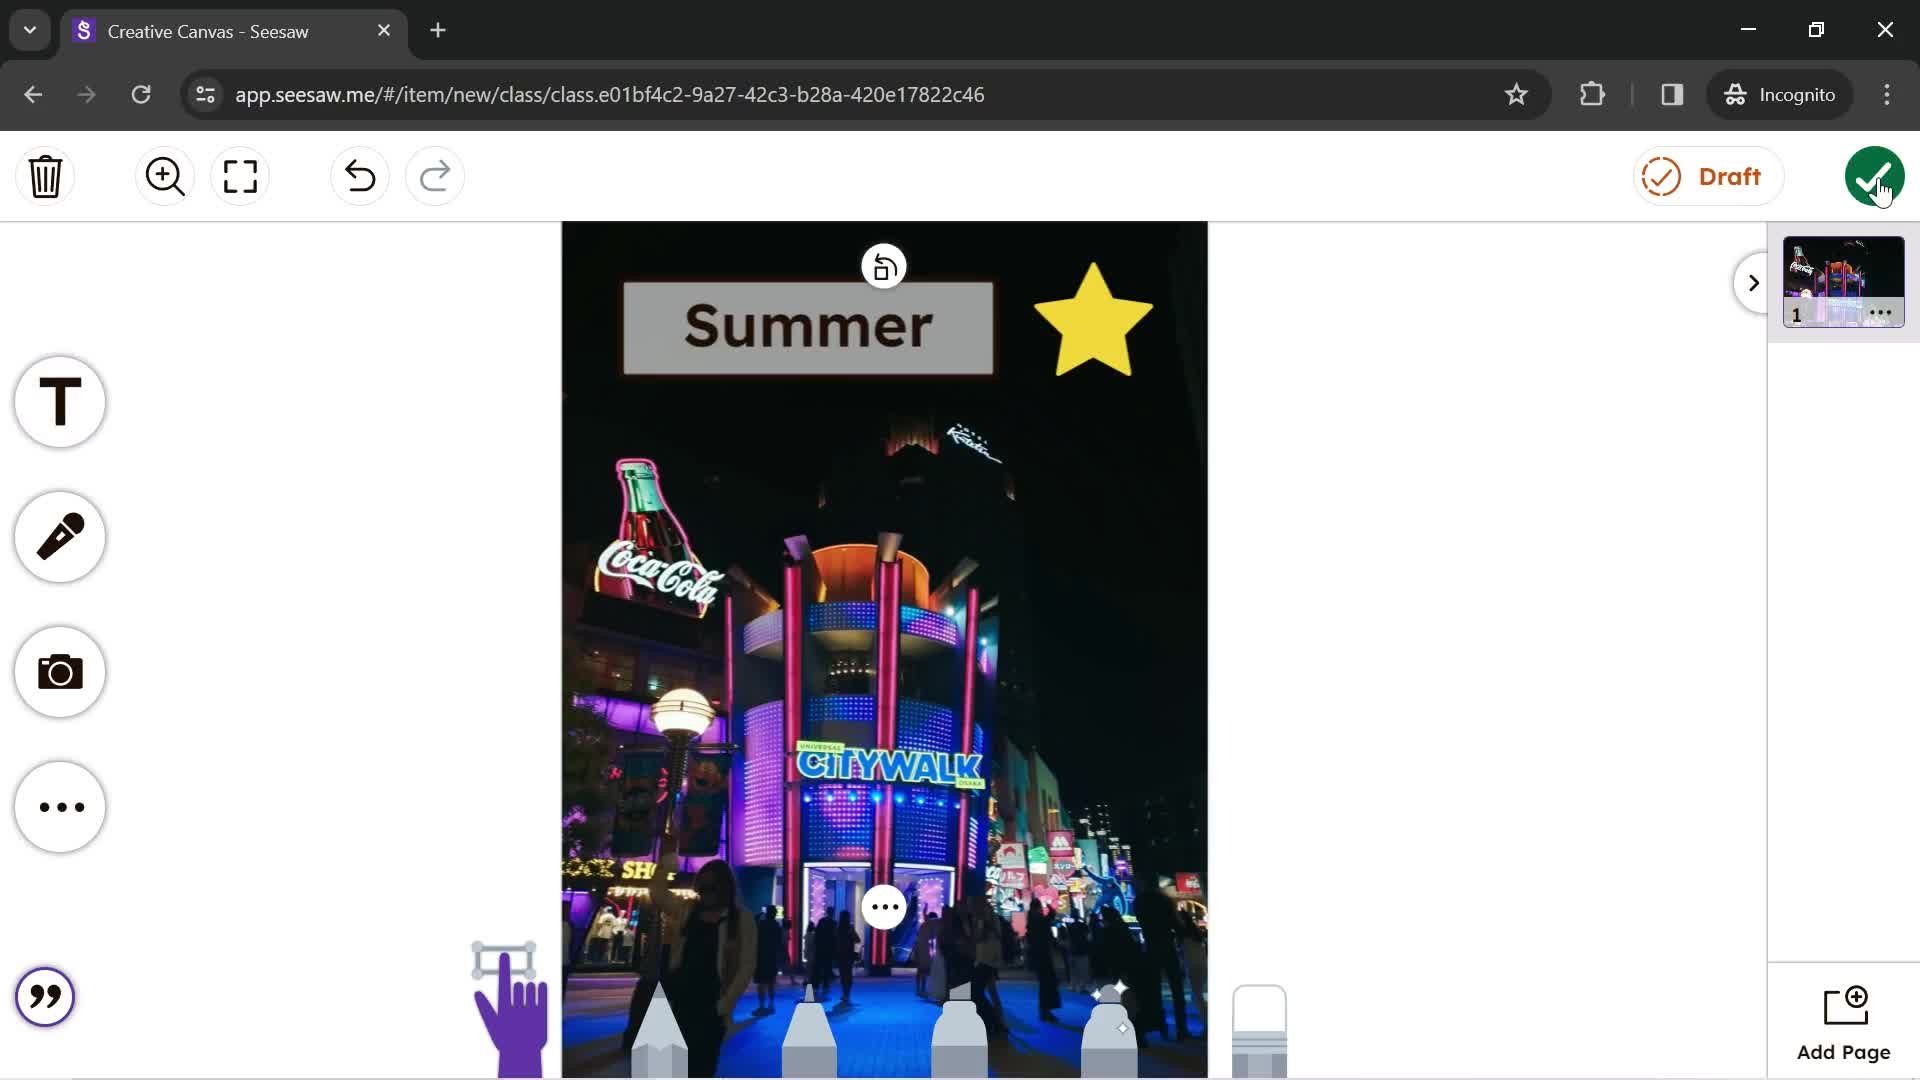Click the Add Page button
The height and width of the screenshot is (1080, 1920).
pos(1842,1022)
